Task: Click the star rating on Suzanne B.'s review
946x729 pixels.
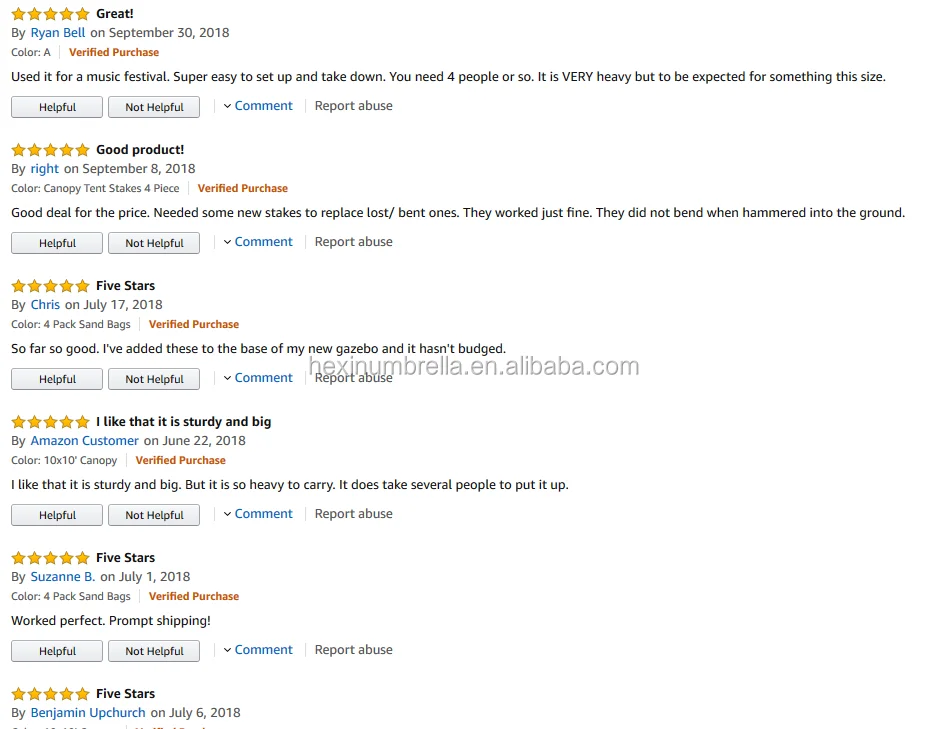Action: (50, 558)
